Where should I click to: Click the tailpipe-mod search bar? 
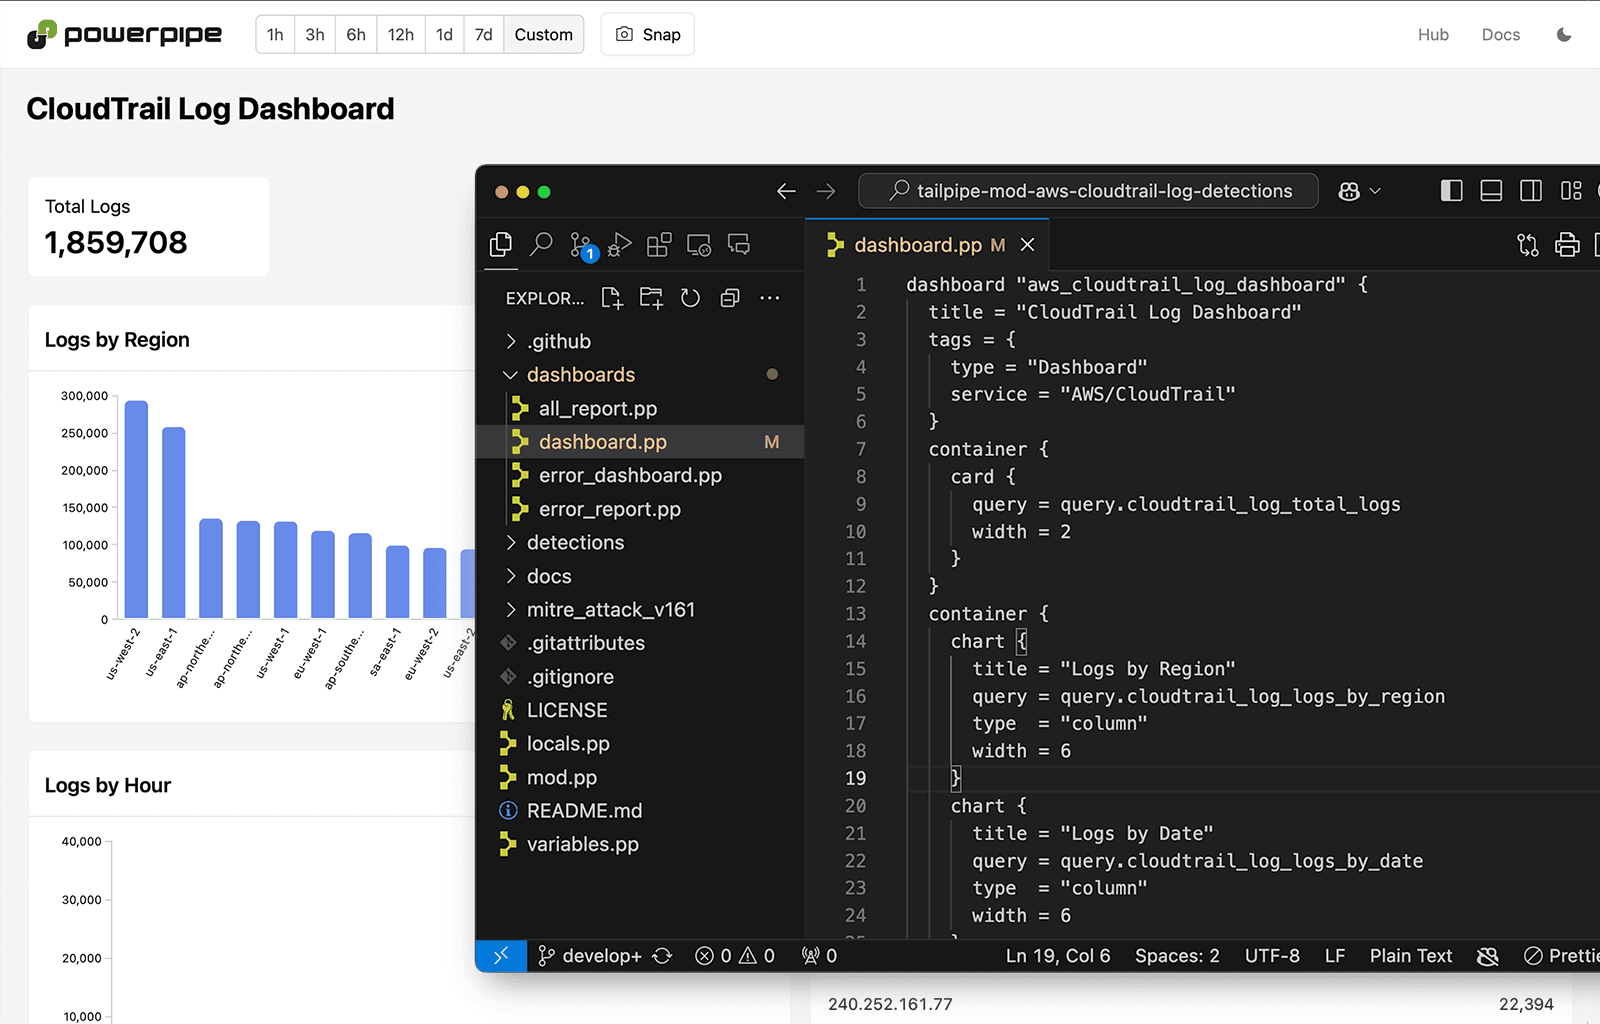coord(1087,190)
